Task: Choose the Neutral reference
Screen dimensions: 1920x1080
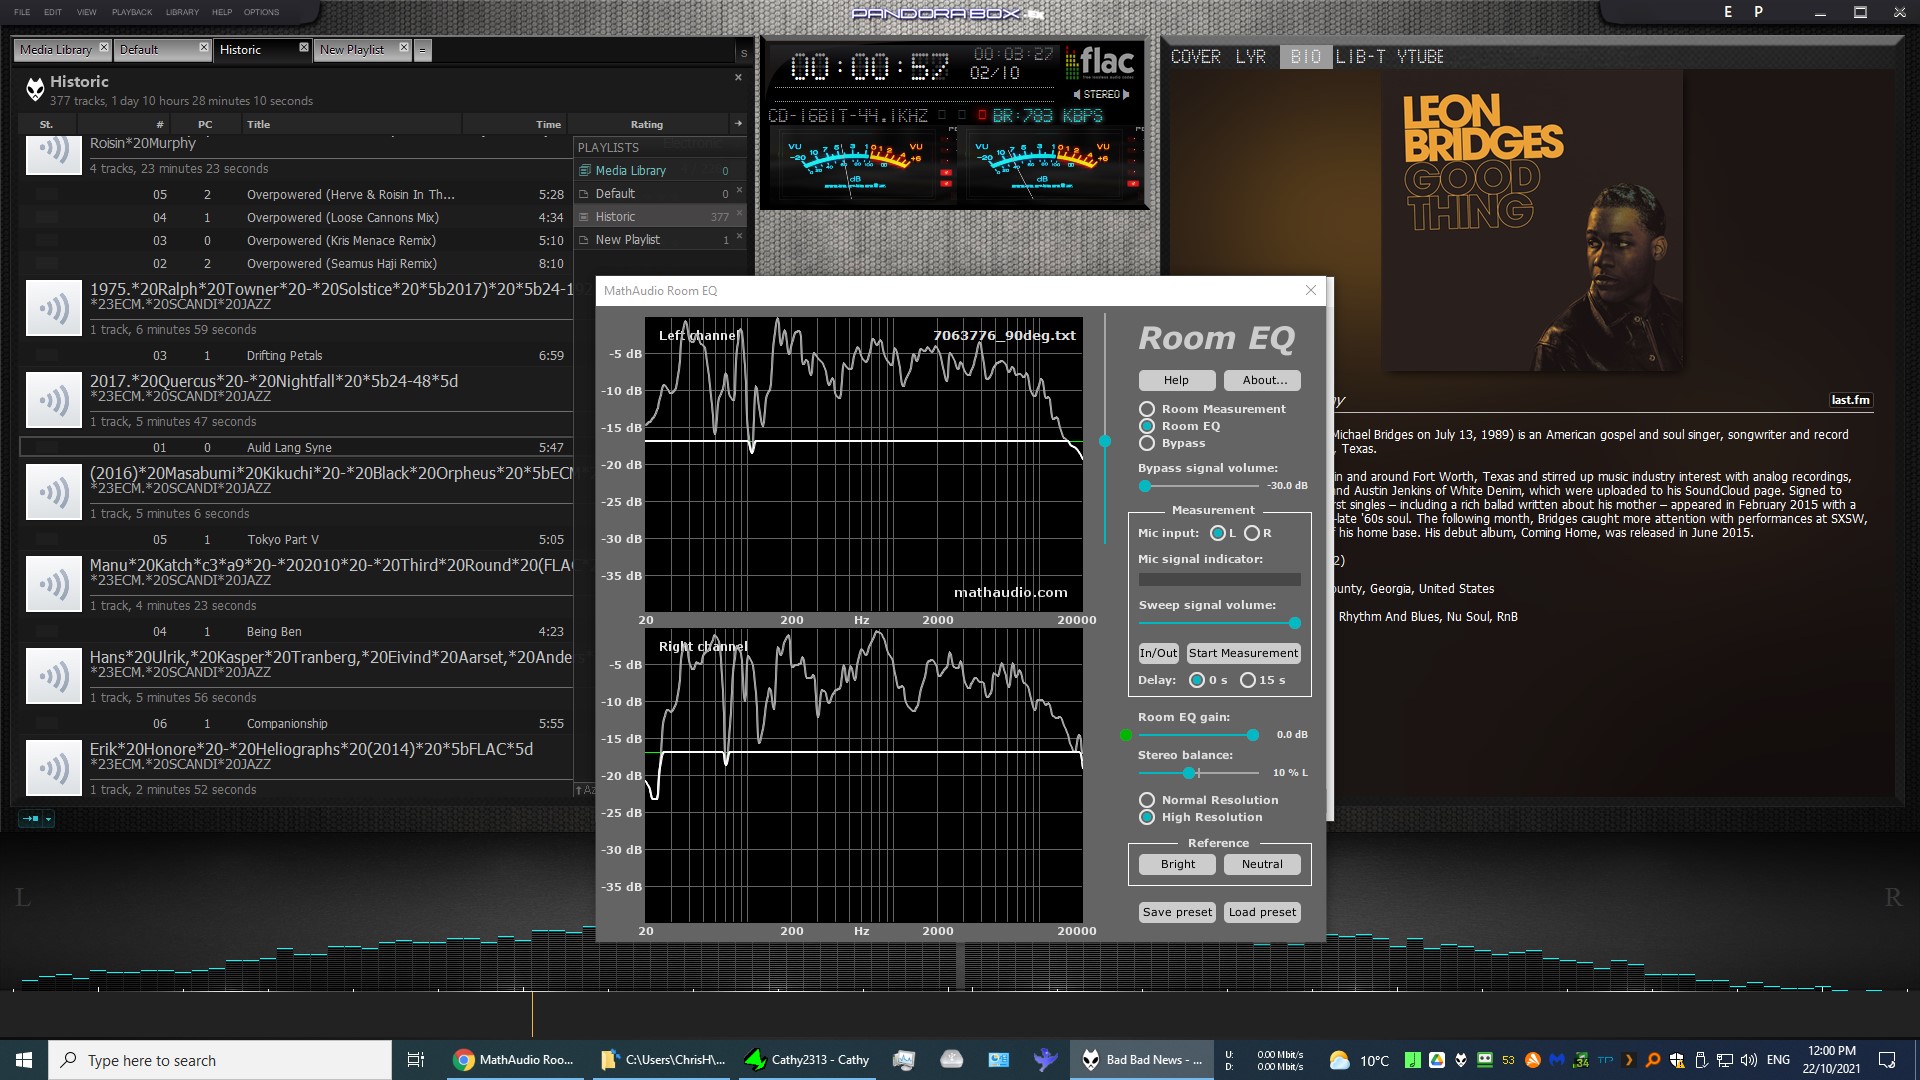Action: [1262, 864]
